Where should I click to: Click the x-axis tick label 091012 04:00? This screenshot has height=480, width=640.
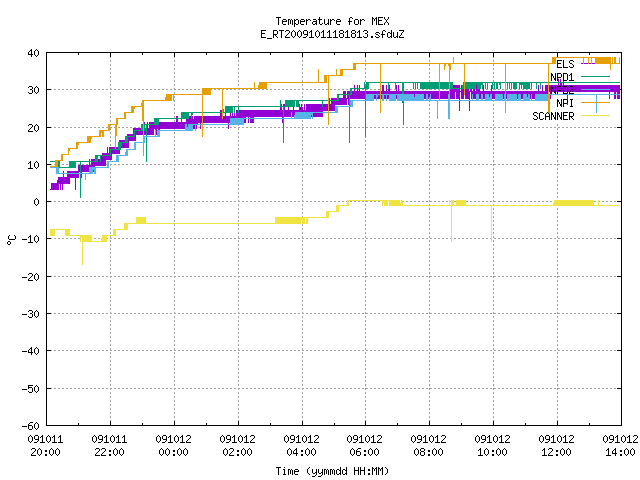302,446
